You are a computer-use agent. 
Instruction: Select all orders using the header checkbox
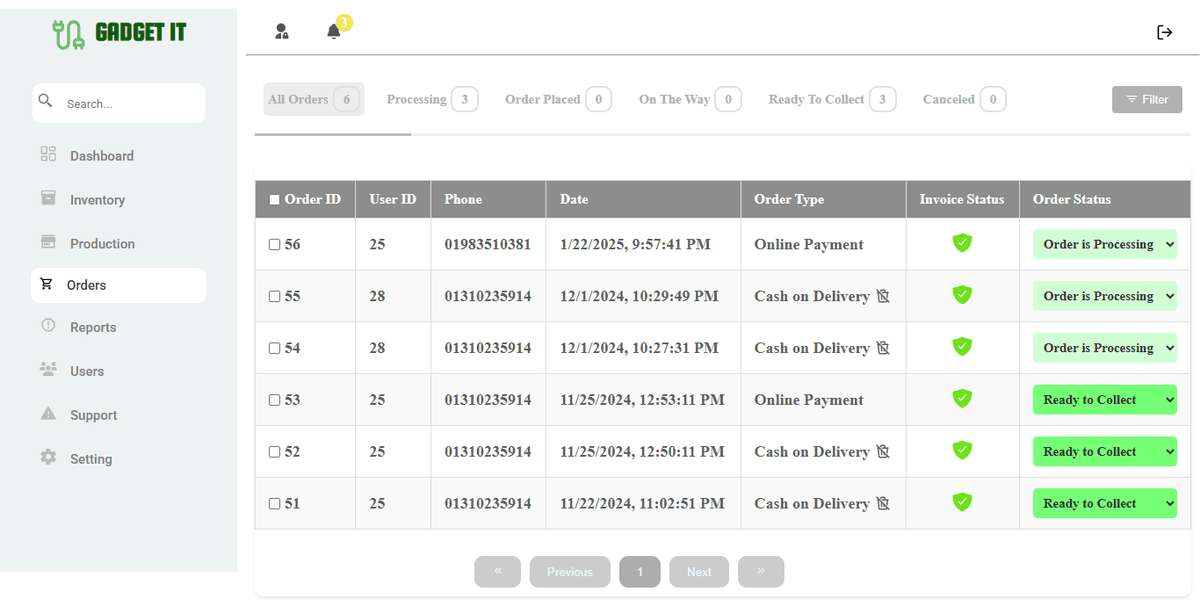click(x=273, y=199)
